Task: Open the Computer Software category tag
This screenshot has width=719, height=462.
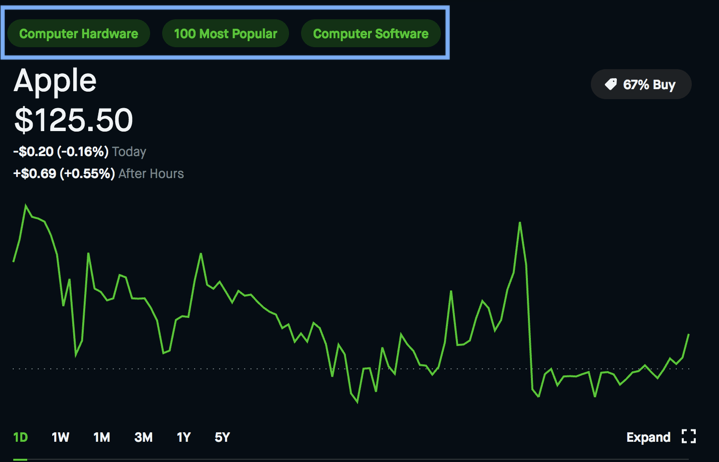Action: click(371, 33)
